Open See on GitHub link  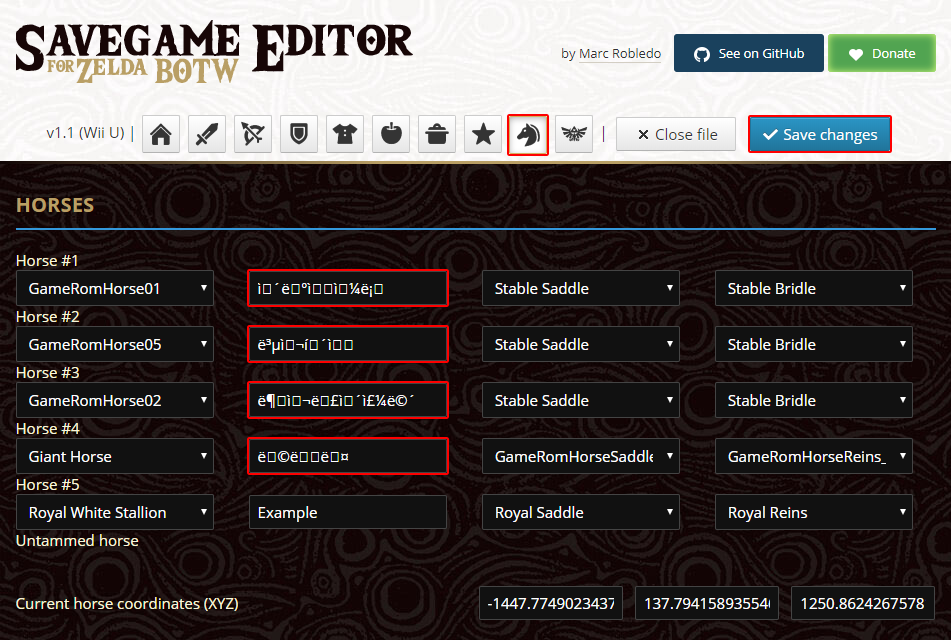748,53
